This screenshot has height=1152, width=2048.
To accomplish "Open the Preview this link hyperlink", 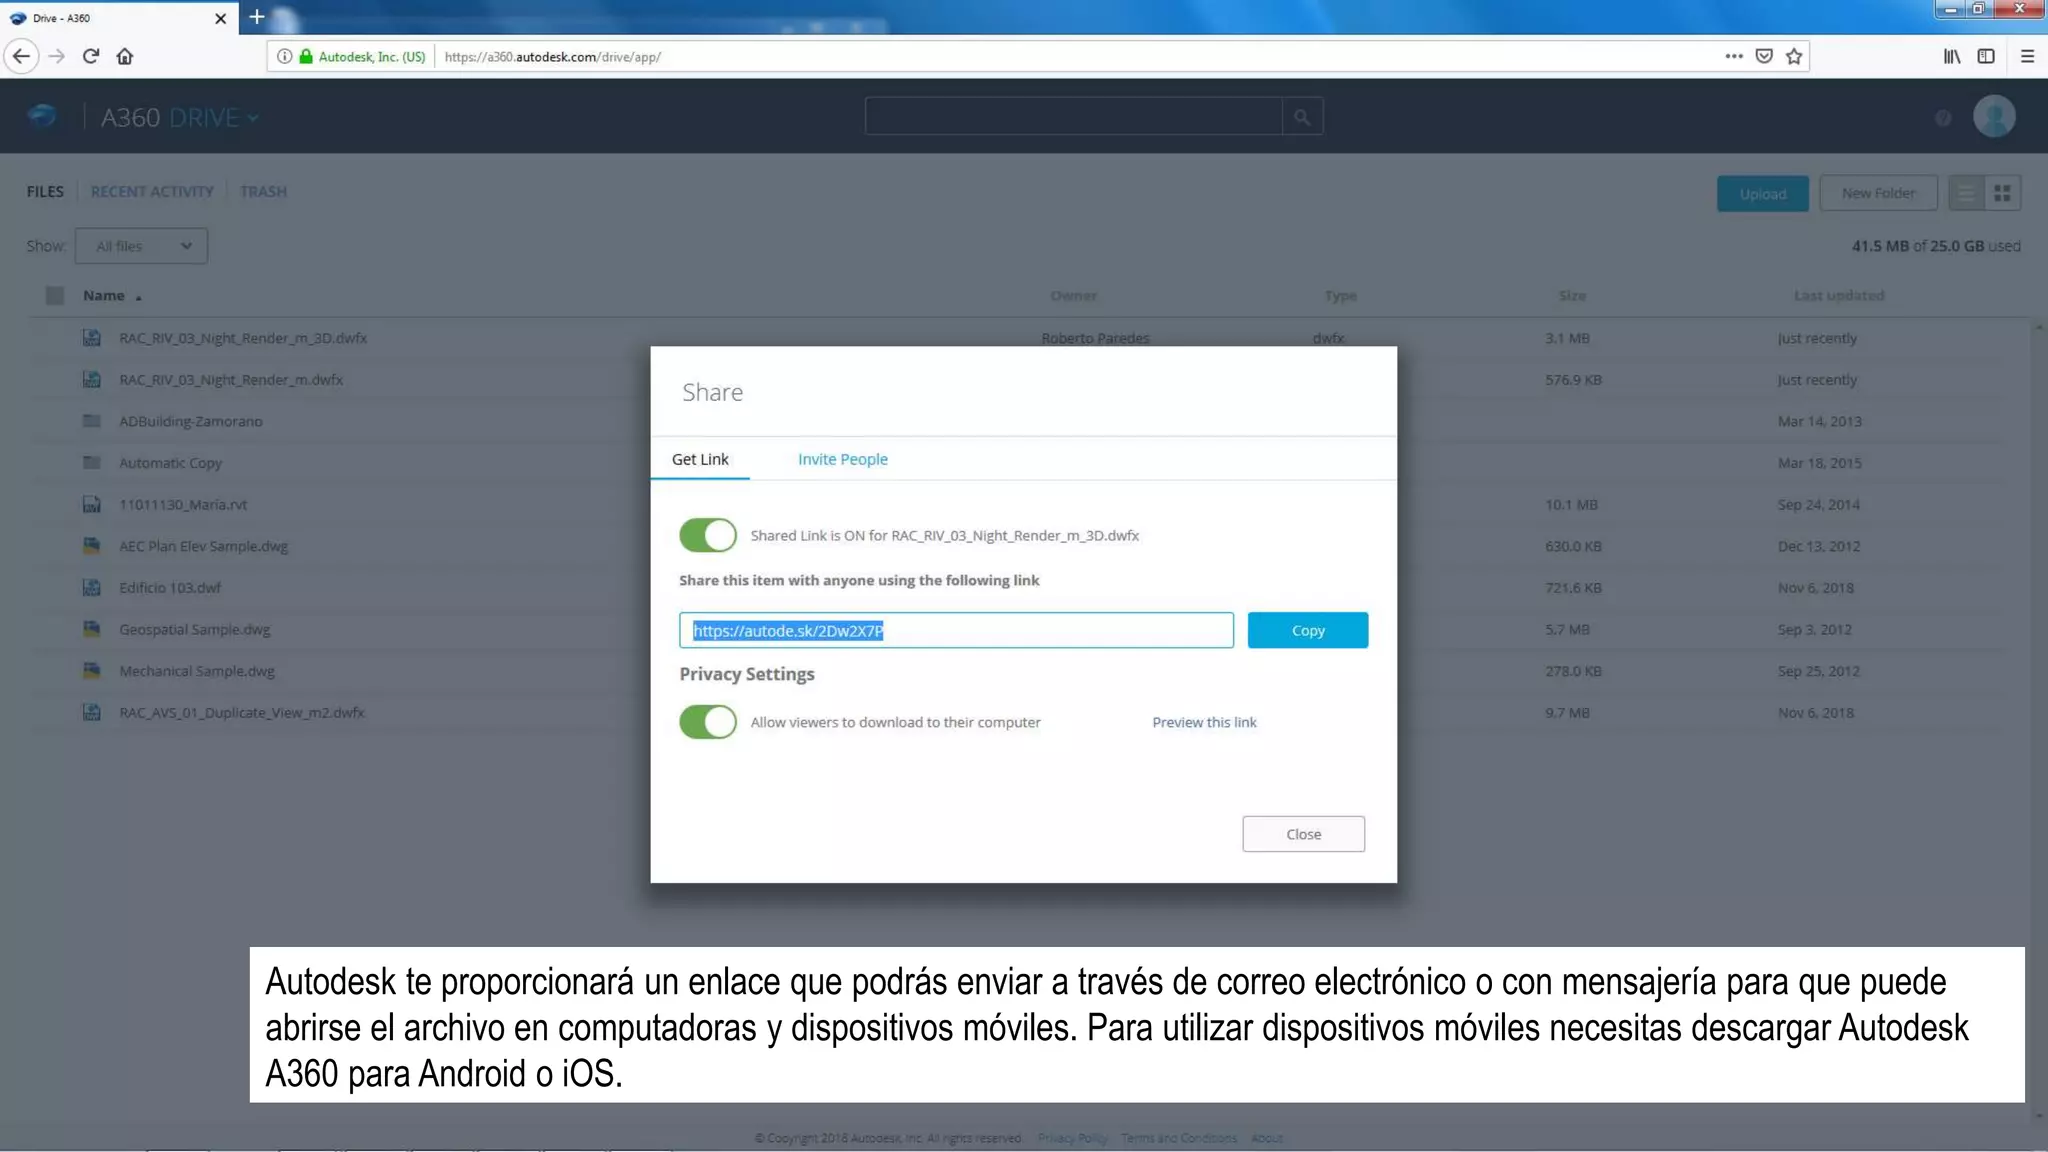I will pyautogui.click(x=1204, y=722).
